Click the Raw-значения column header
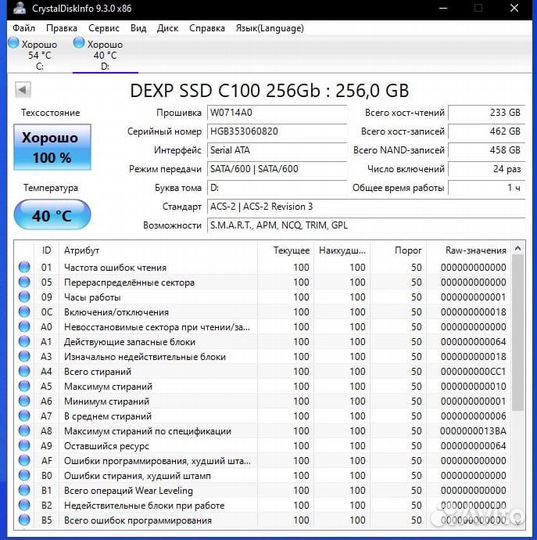Screen dimensions: 537x540 [469, 250]
